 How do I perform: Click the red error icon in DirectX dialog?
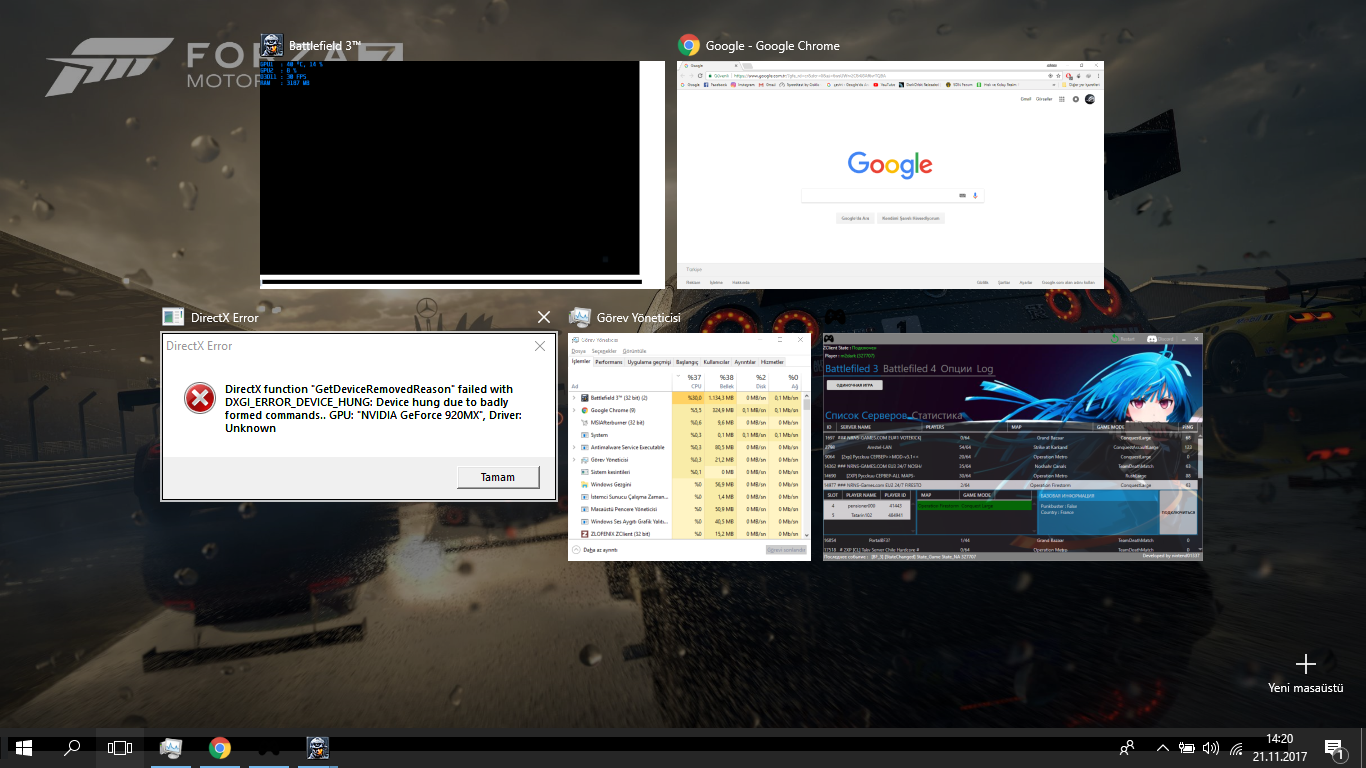200,398
